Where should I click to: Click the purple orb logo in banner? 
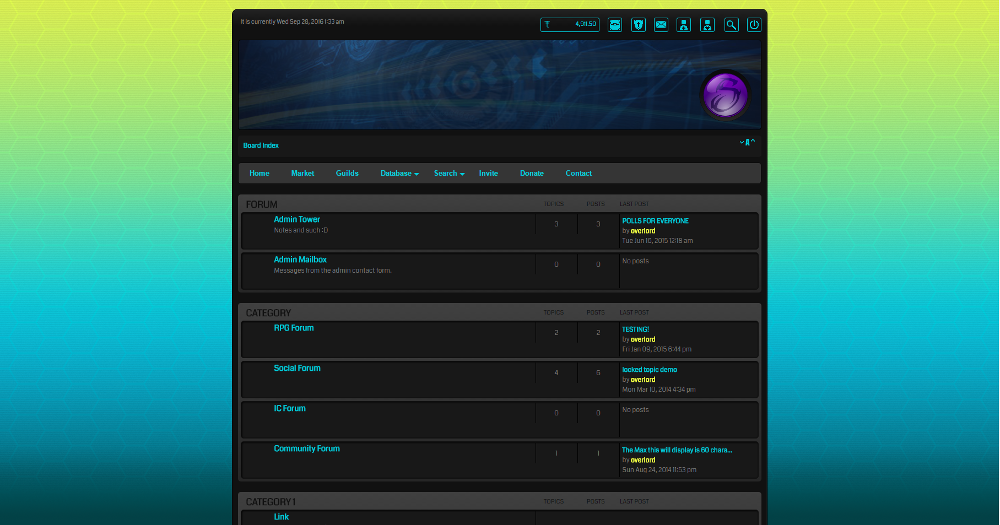[725, 95]
